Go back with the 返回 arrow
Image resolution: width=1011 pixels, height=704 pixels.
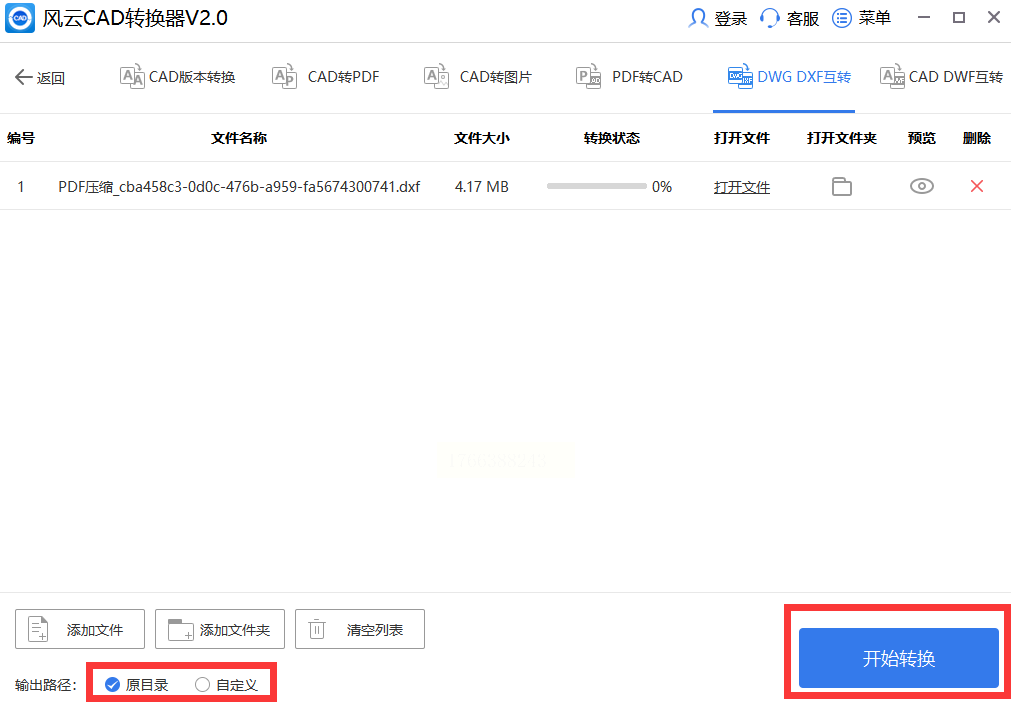(39, 78)
